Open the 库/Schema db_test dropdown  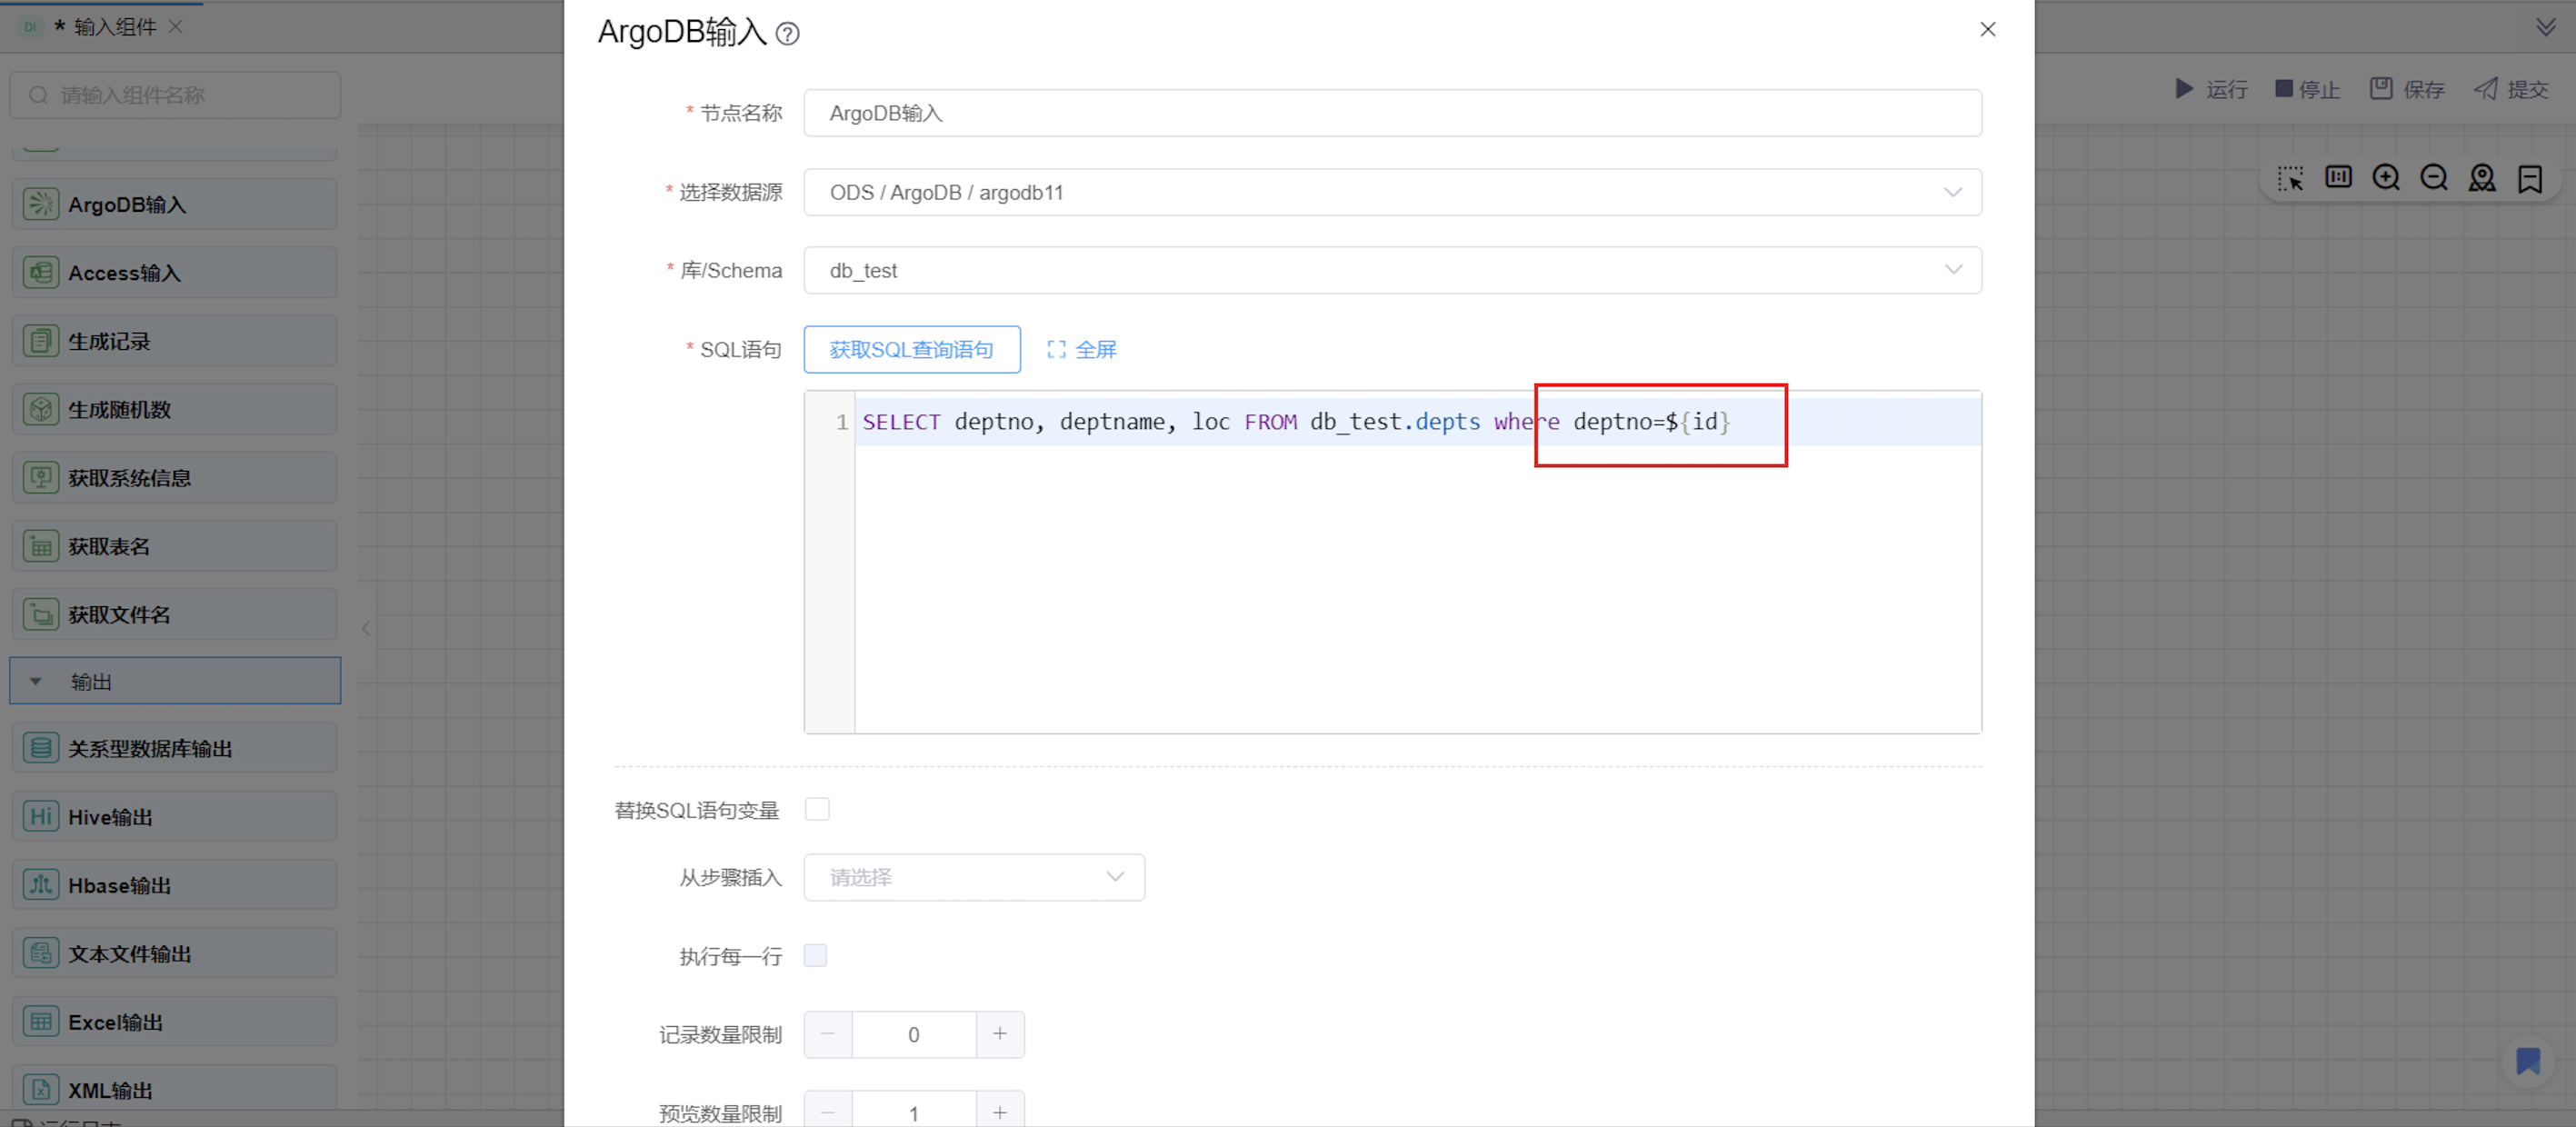point(1392,271)
